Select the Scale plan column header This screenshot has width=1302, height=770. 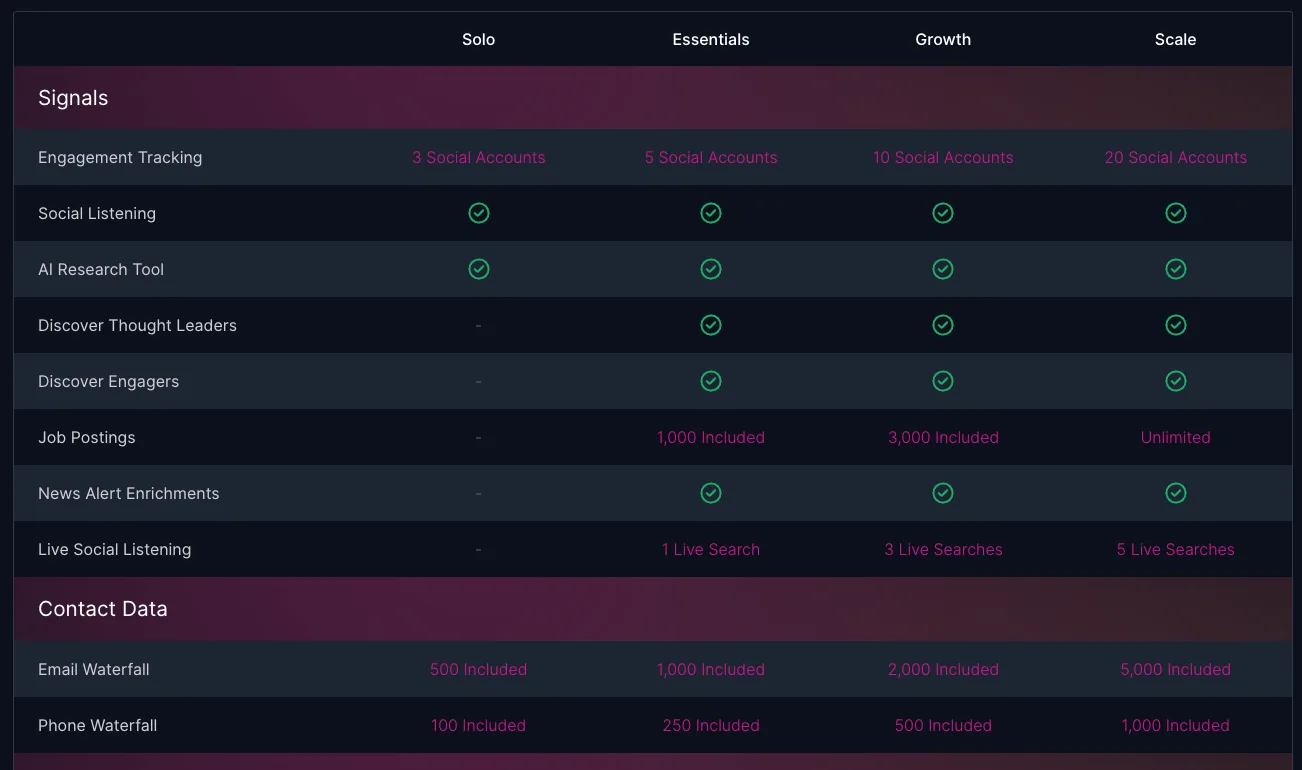[x=1176, y=39]
